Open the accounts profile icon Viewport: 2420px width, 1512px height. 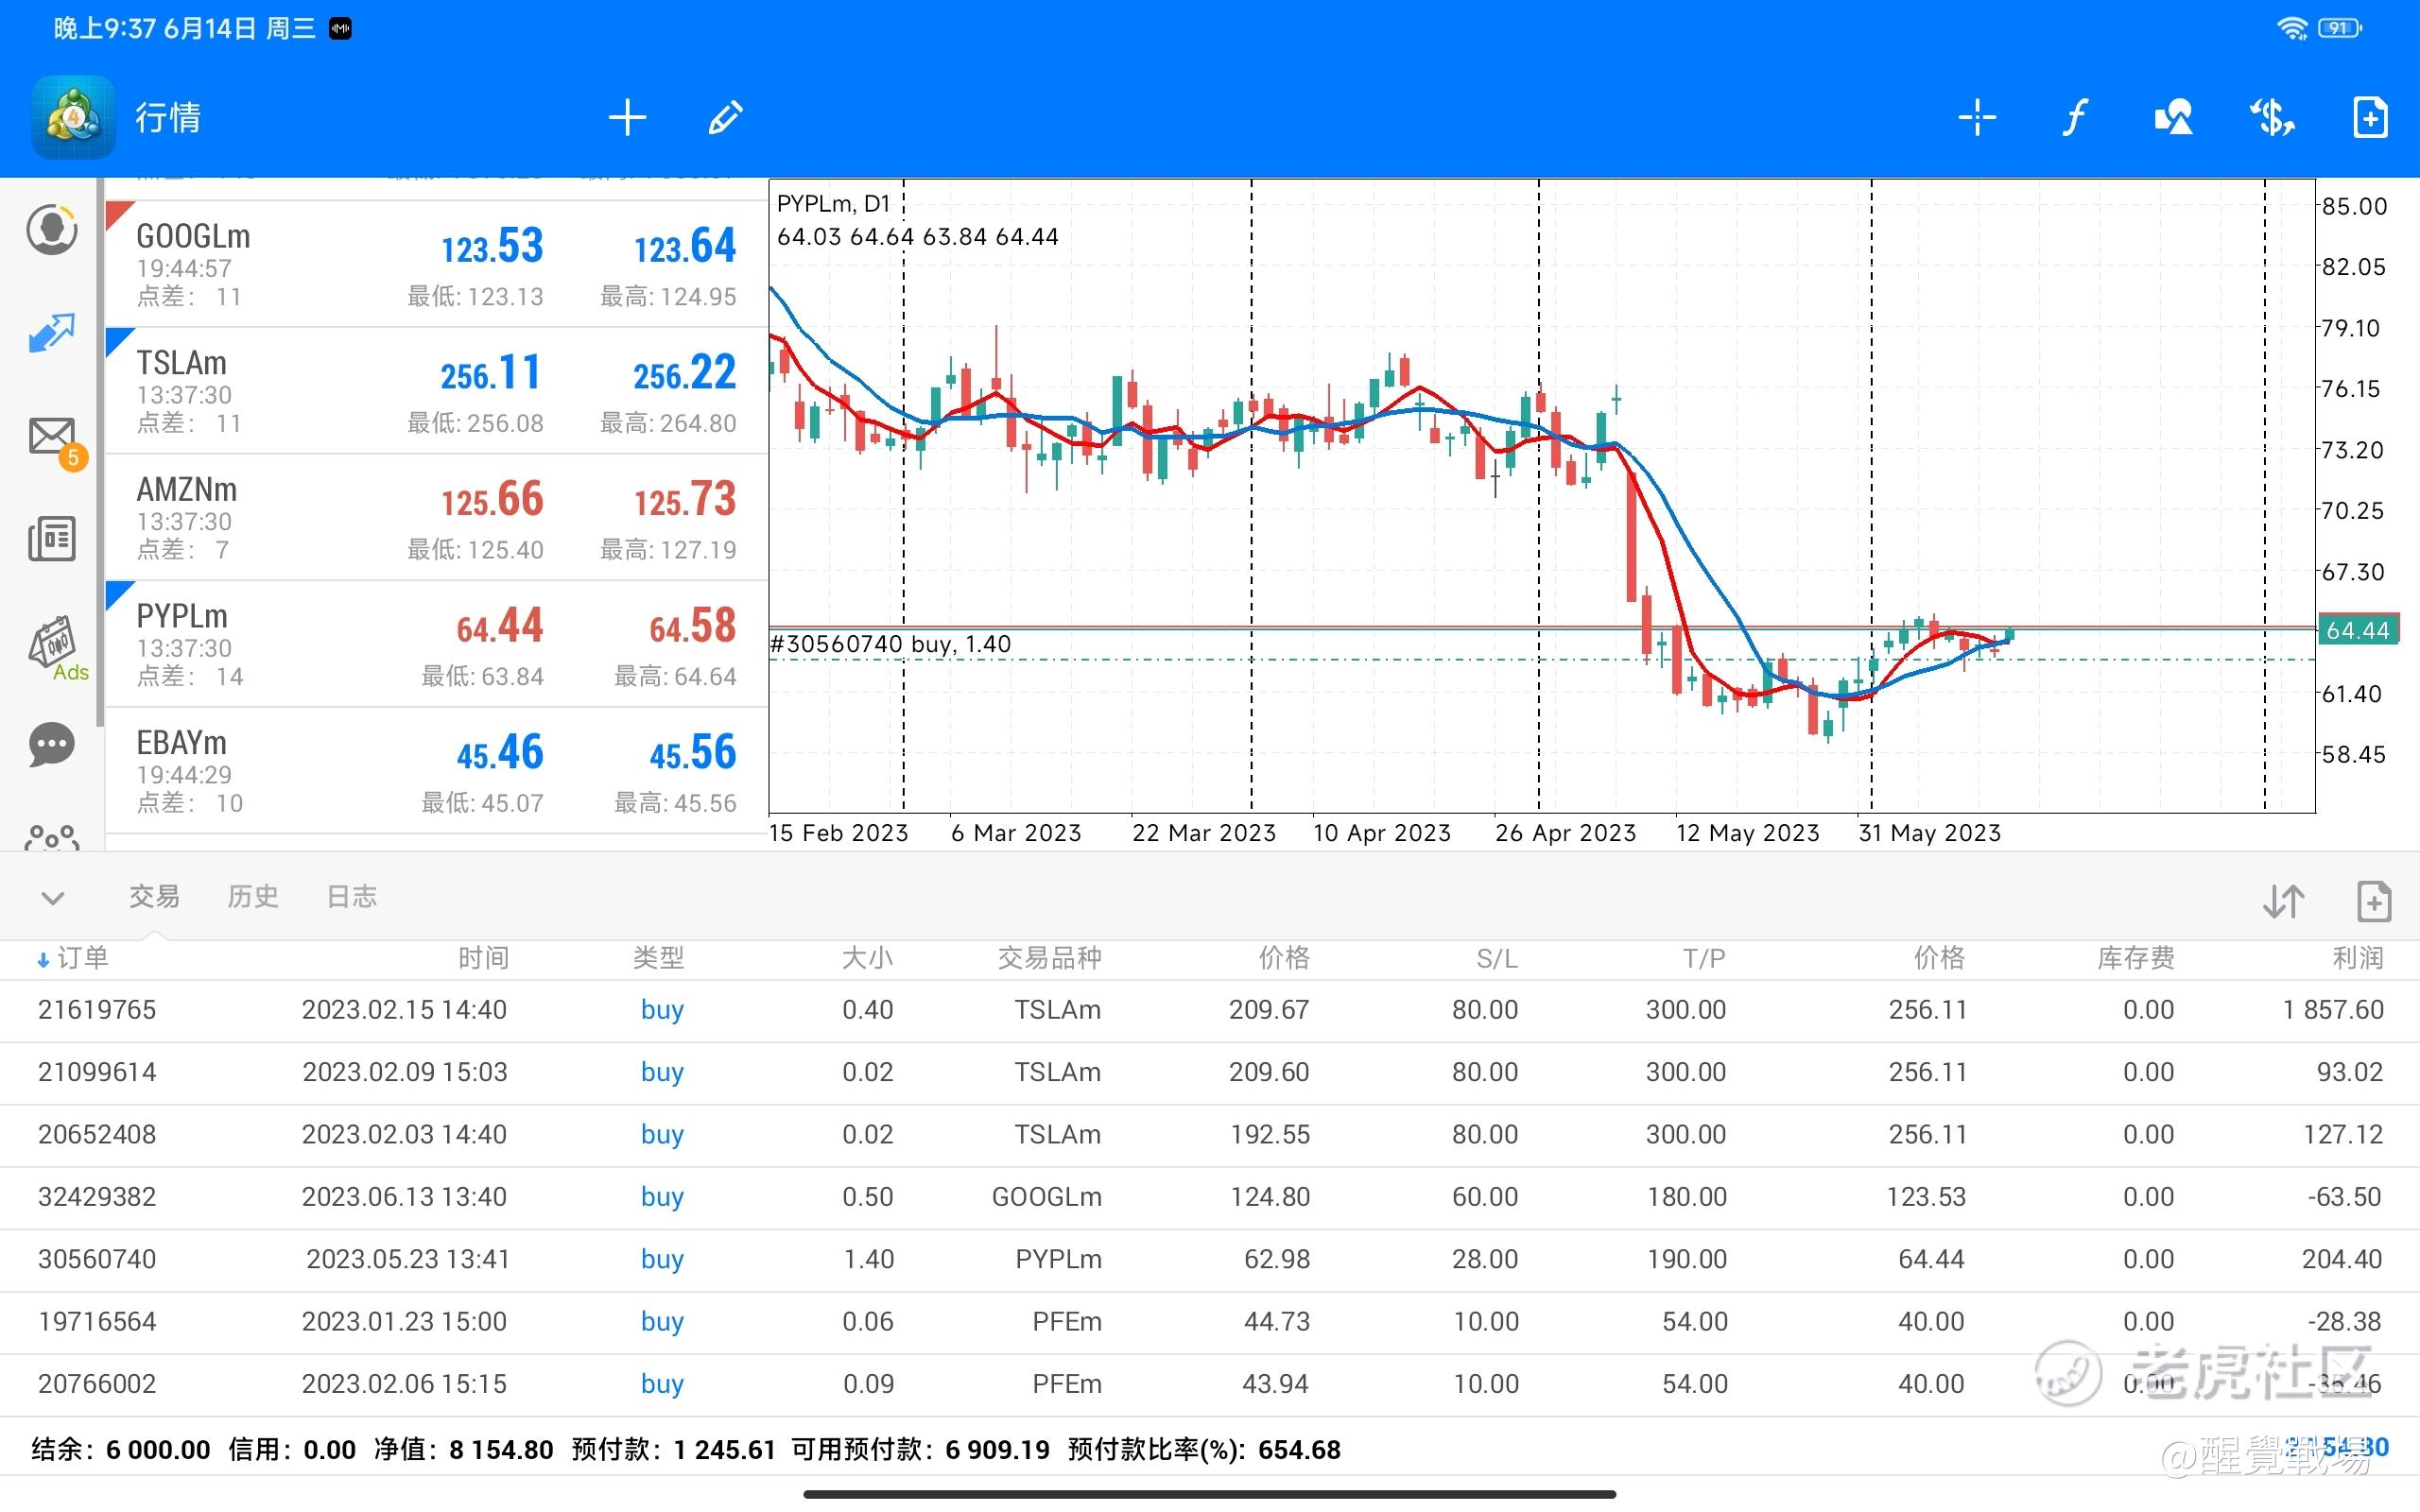point(52,230)
